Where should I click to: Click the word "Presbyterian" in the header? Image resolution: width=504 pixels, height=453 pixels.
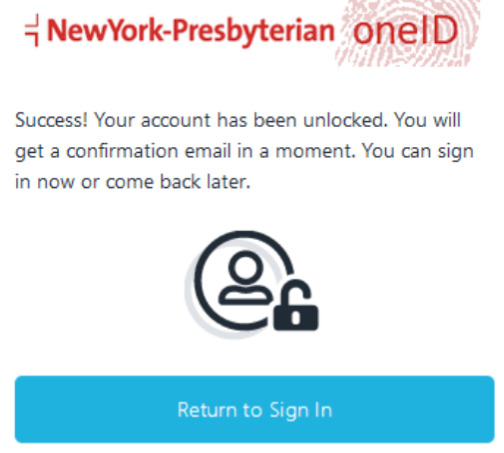[x=254, y=32]
